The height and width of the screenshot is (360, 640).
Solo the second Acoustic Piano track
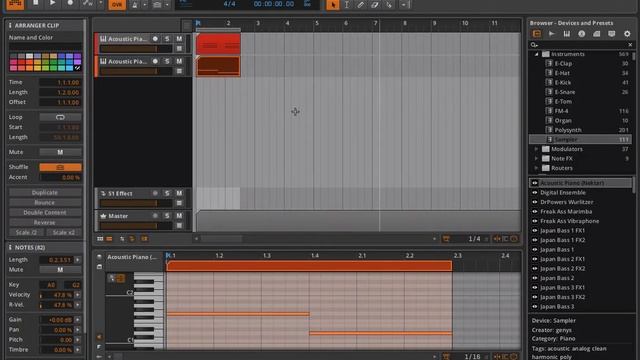pos(167,61)
